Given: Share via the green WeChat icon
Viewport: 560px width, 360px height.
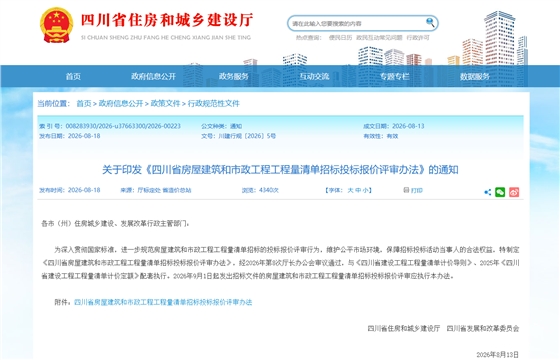Looking at the screenshot, I should [x=500, y=192].
